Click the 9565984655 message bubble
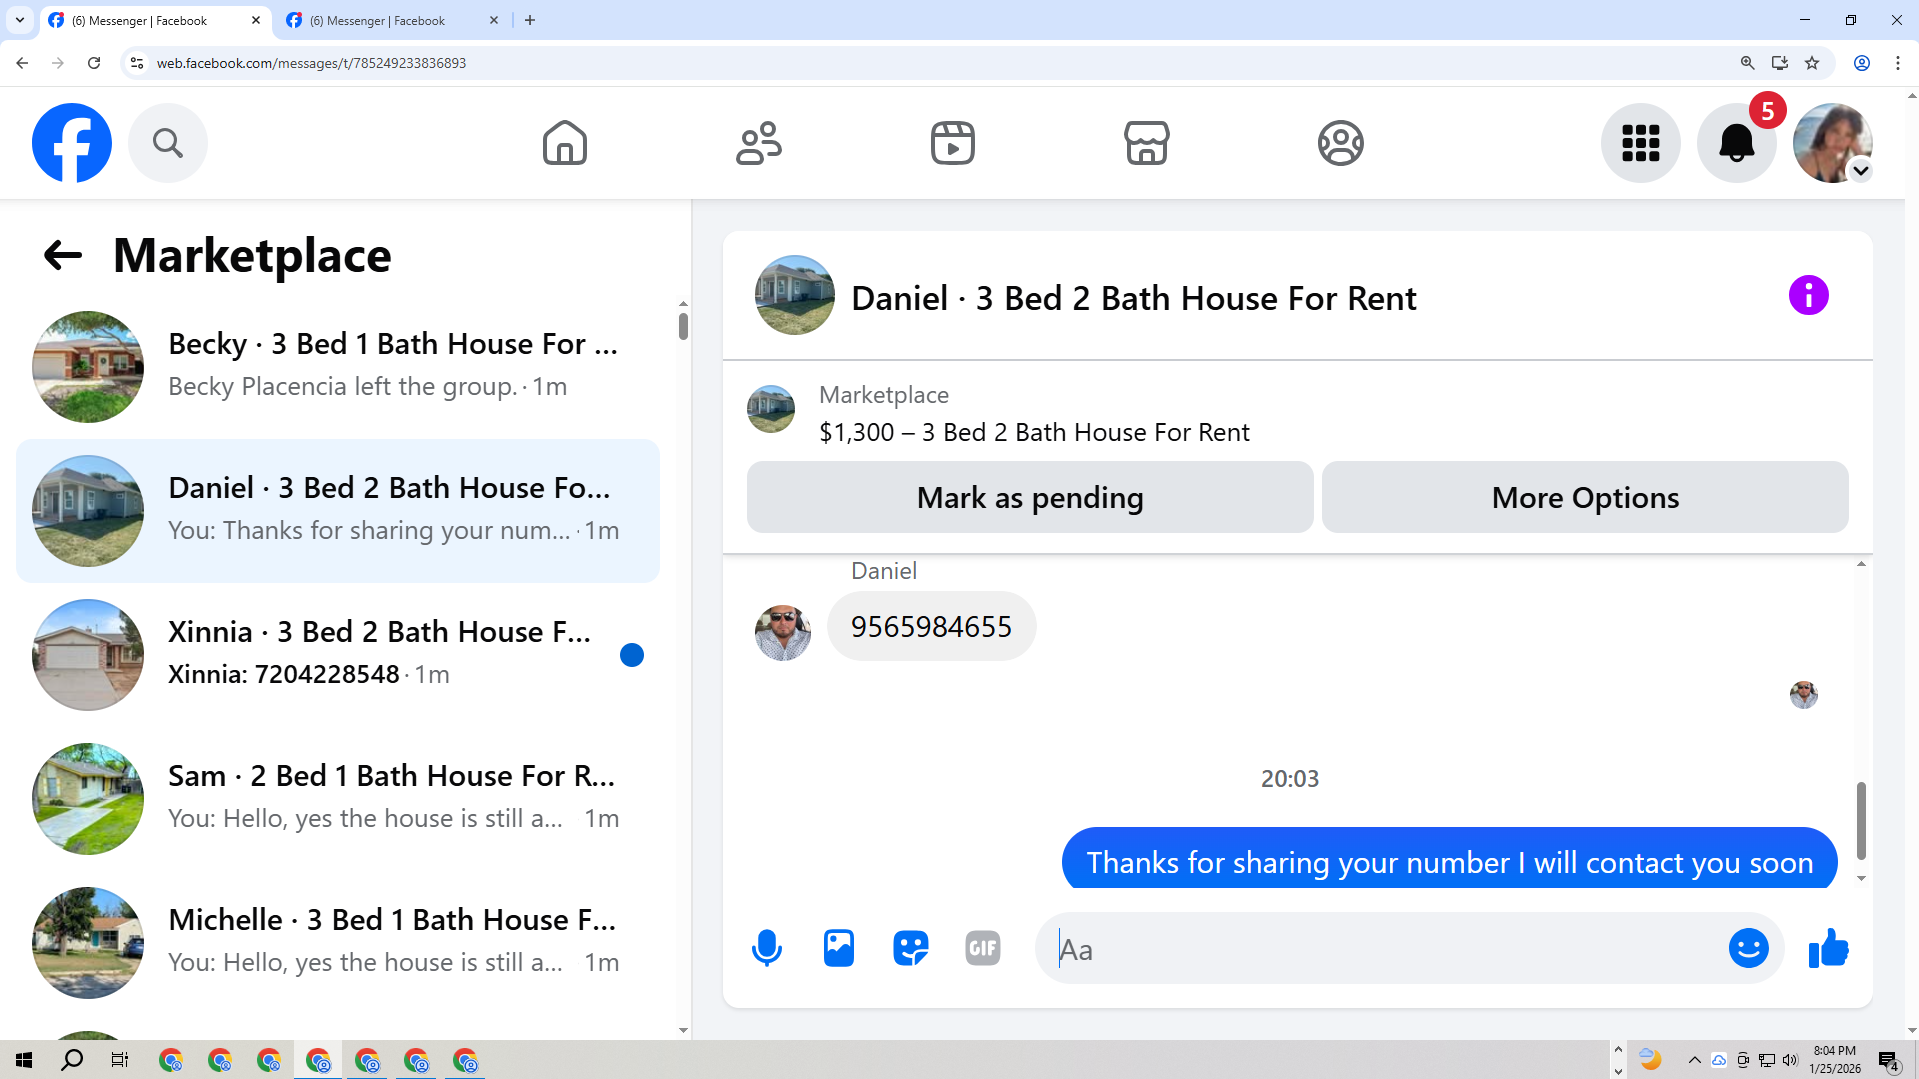1919x1079 pixels. click(932, 627)
